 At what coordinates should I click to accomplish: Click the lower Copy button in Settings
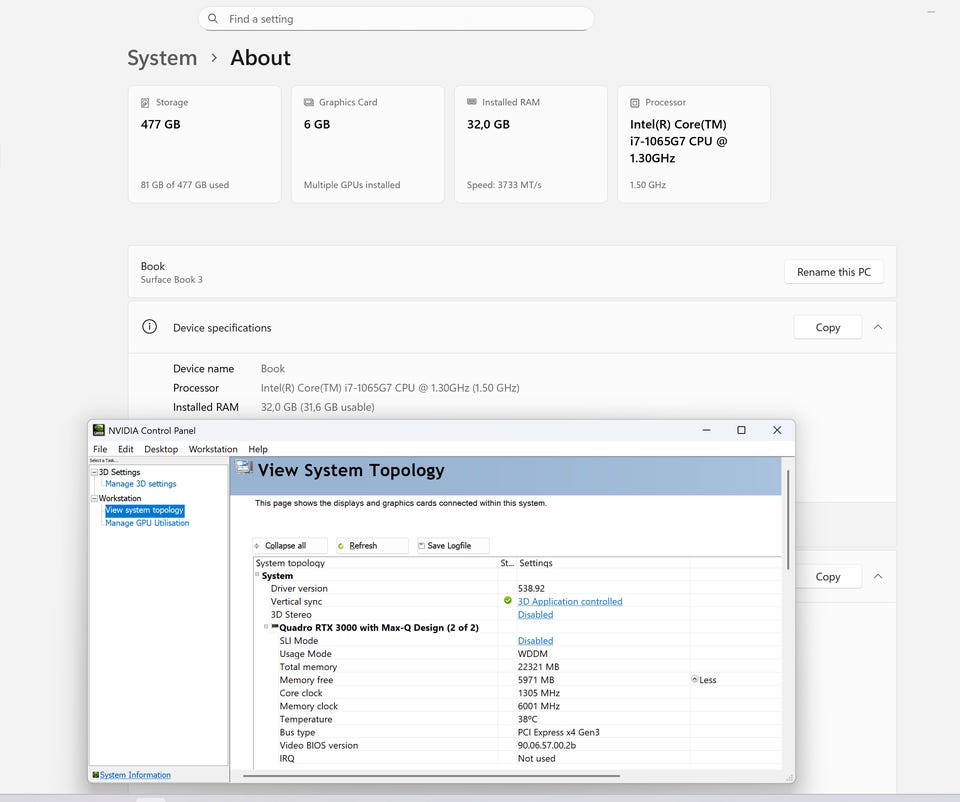point(828,576)
